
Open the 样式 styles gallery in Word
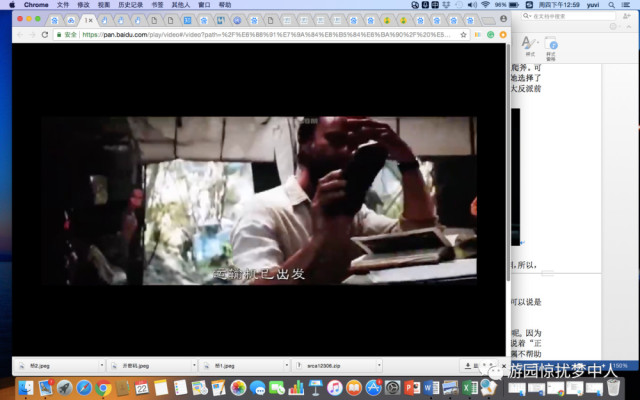(530, 46)
